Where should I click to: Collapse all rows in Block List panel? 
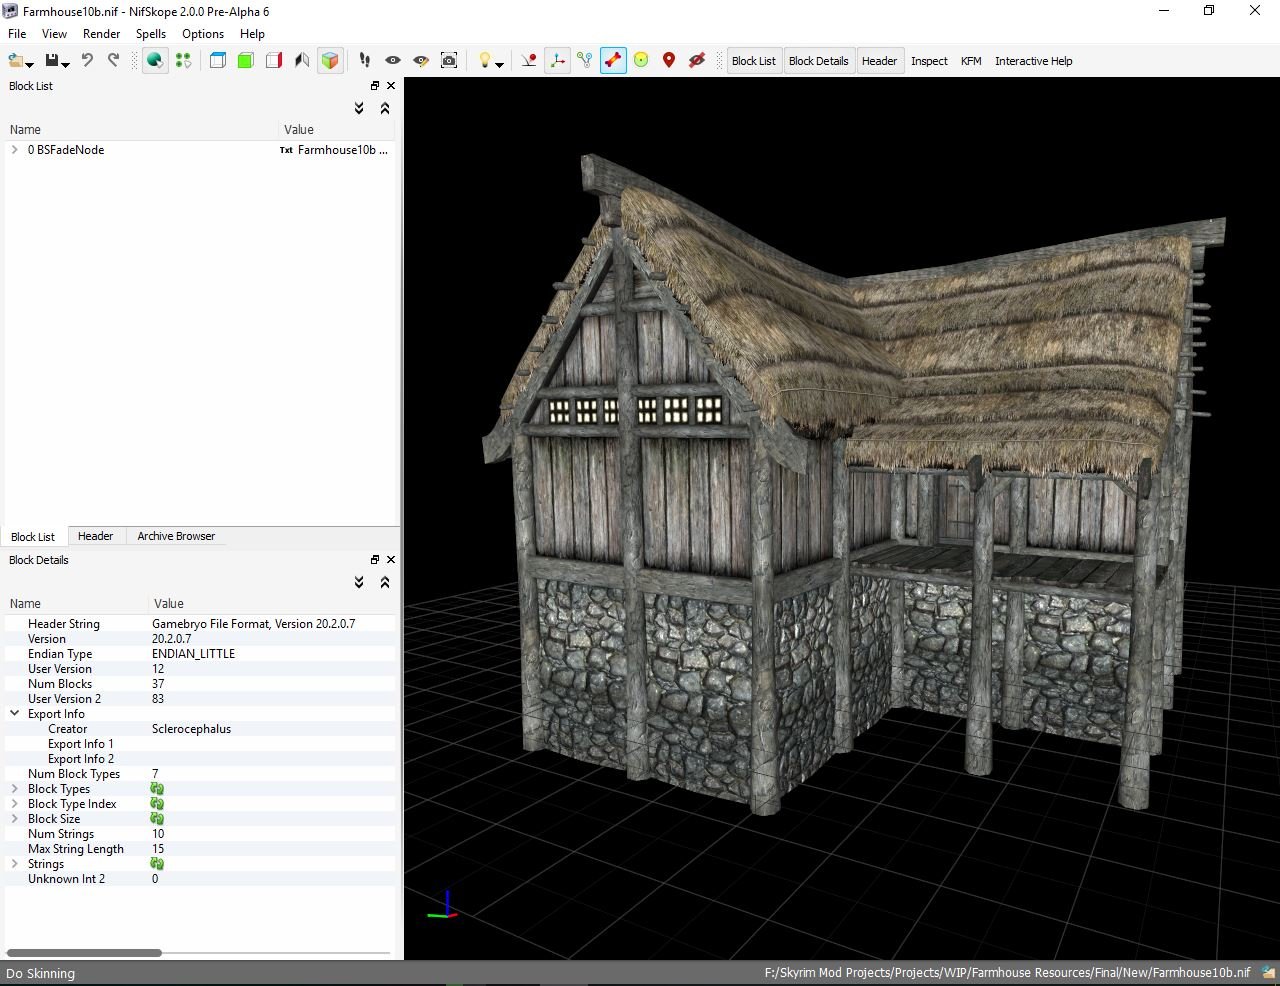(x=385, y=109)
